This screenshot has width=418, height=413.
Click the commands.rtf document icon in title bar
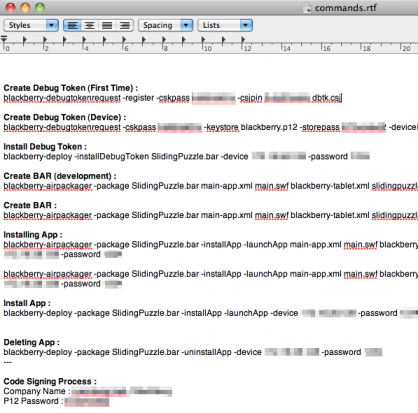pos(307,8)
